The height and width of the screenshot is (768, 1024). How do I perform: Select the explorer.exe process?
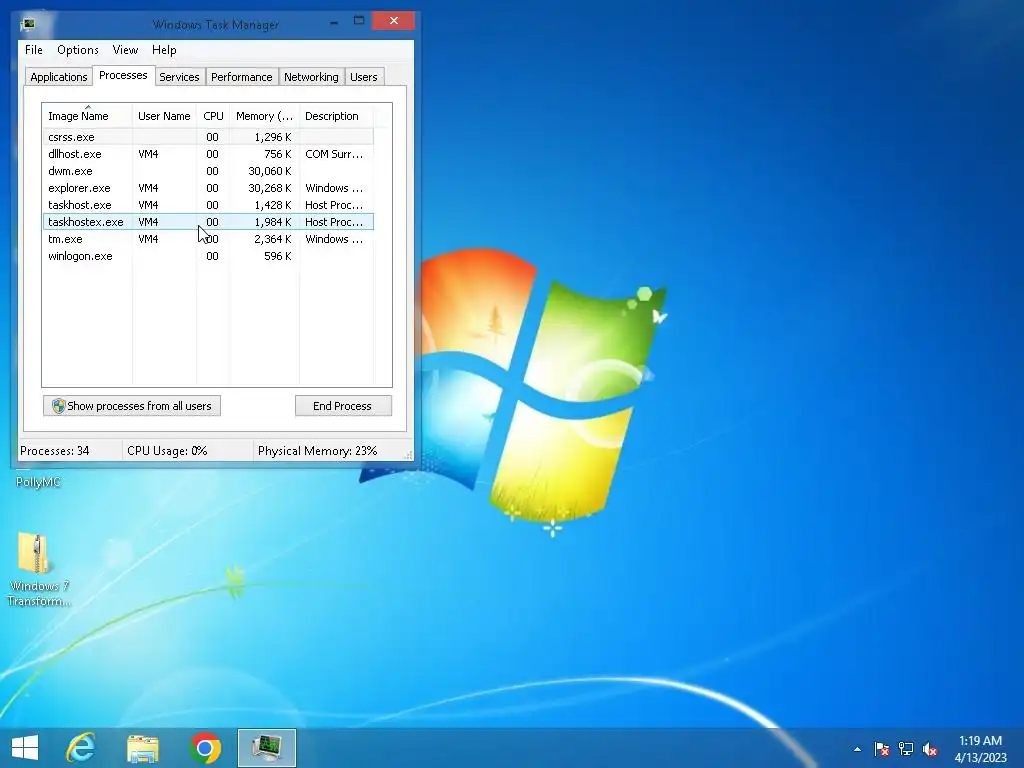(x=208, y=188)
